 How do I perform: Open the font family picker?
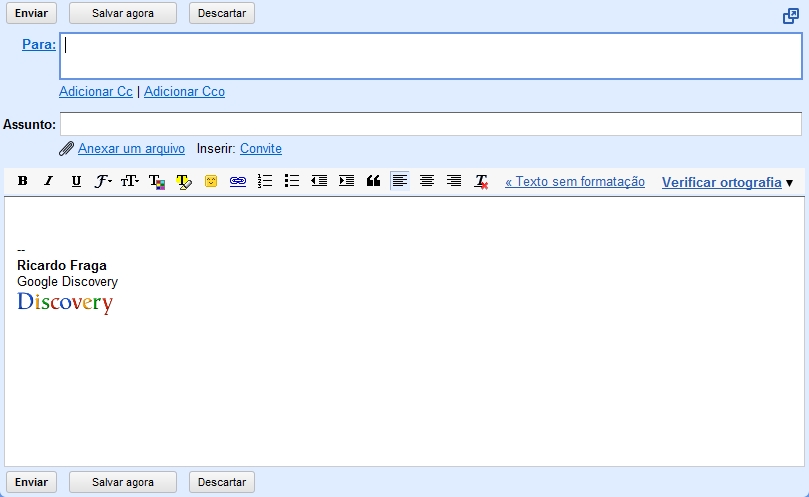[x=103, y=182]
